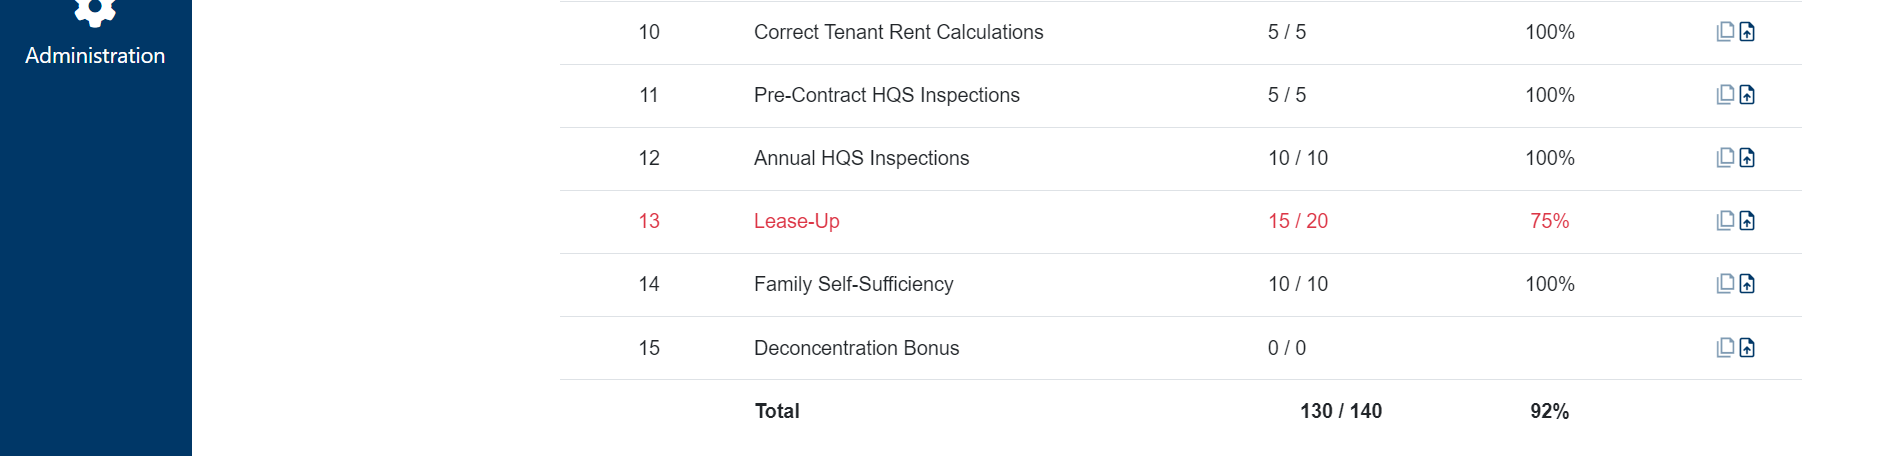The width and height of the screenshot is (1879, 456).
Task: Upload file for the Lease-Up indicator
Action: tap(1747, 221)
